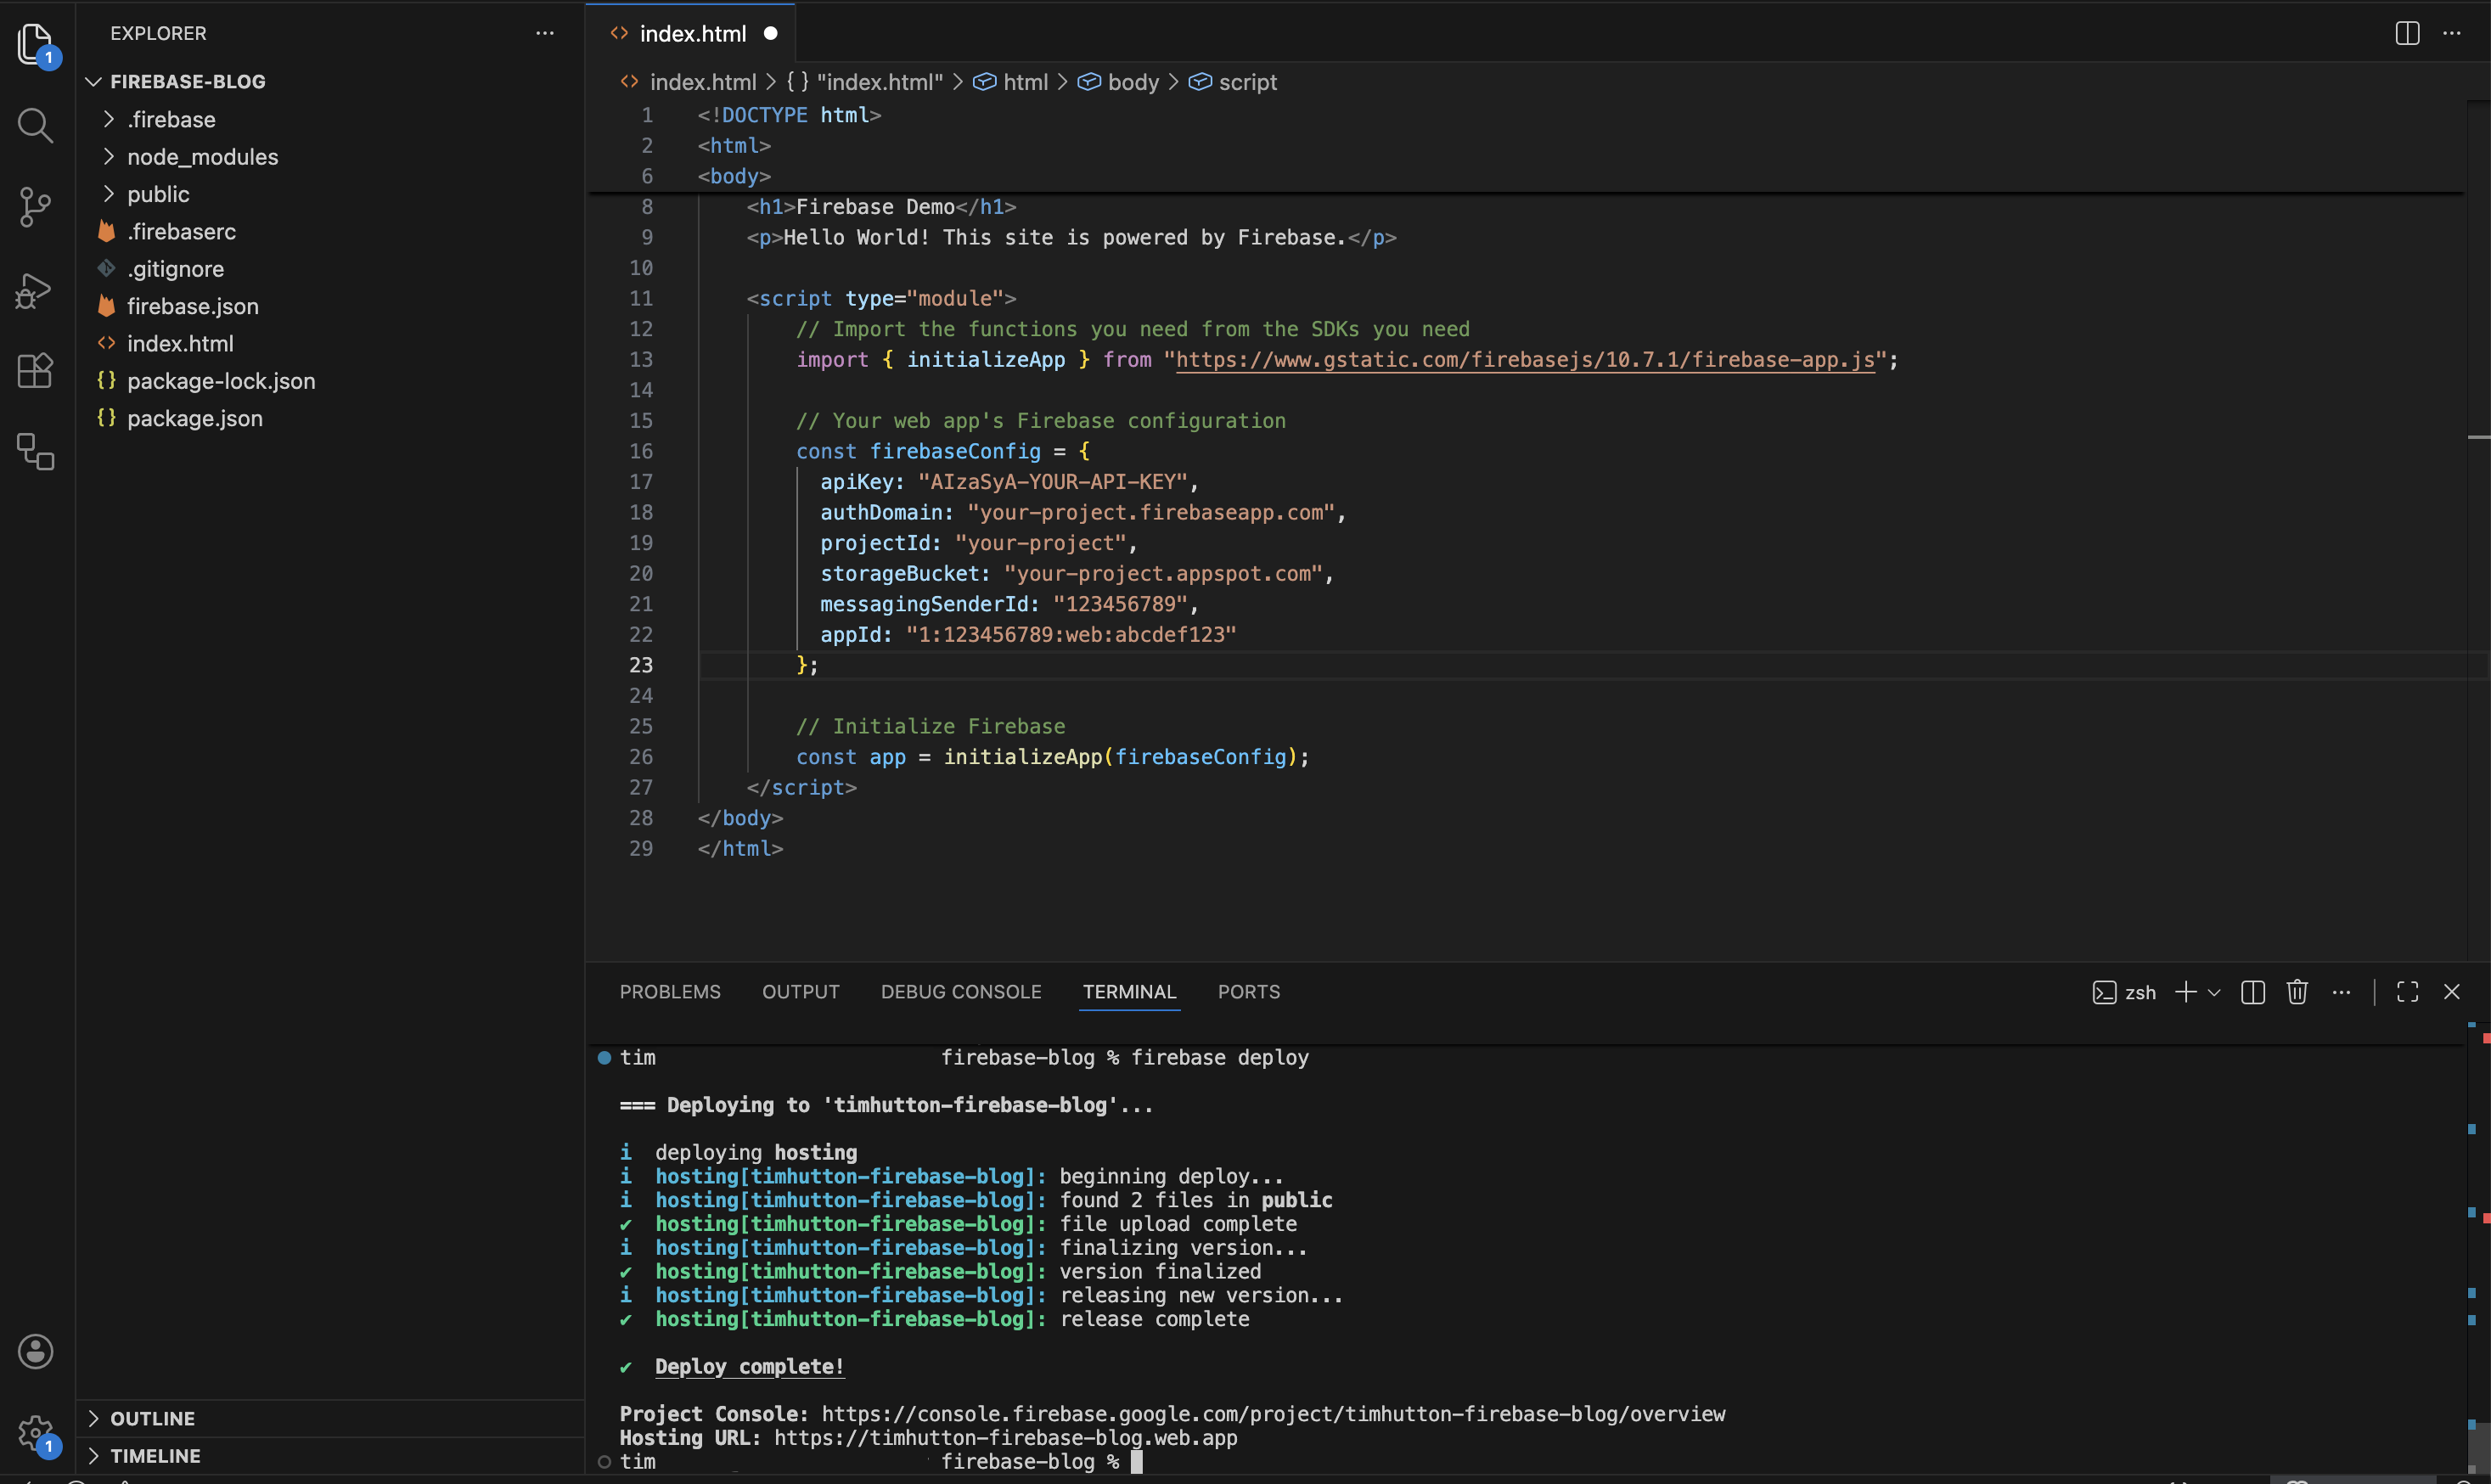Select the zsh terminal shell label
The width and height of the screenshot is (2491, 1484).
(x=2124, y=992)
